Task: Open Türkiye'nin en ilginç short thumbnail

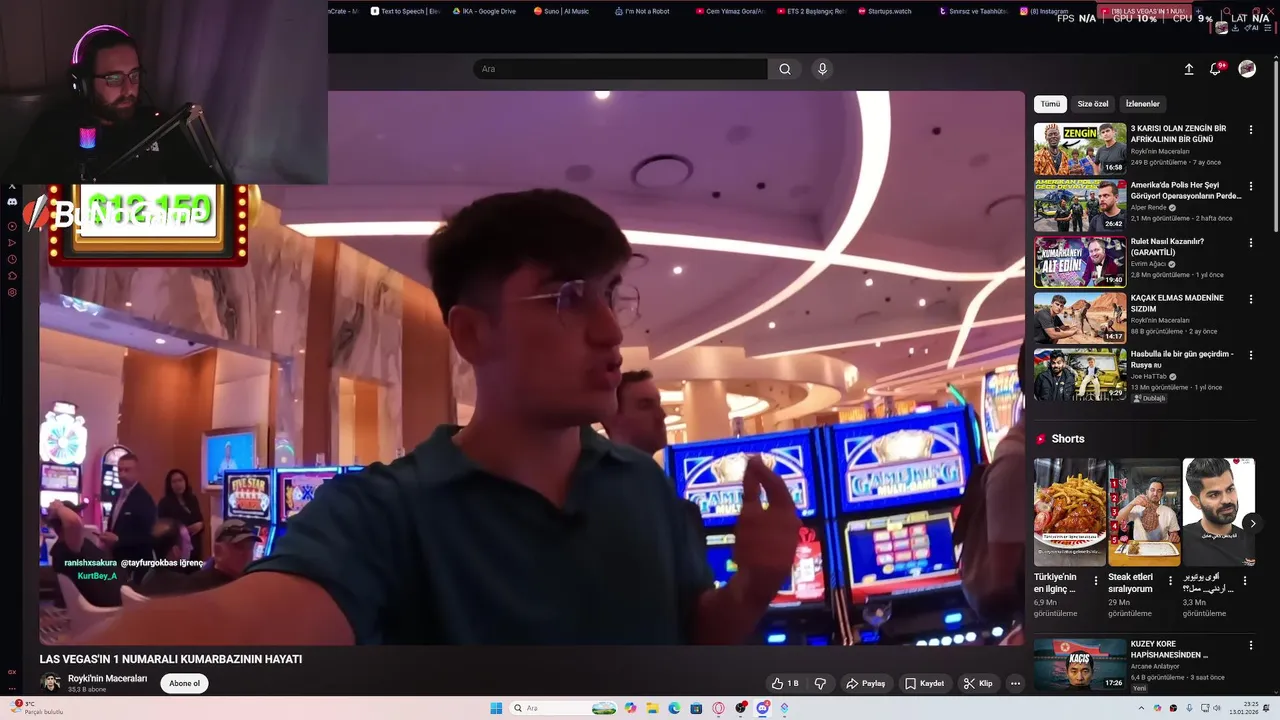Action: click(x=1069, y=512)
